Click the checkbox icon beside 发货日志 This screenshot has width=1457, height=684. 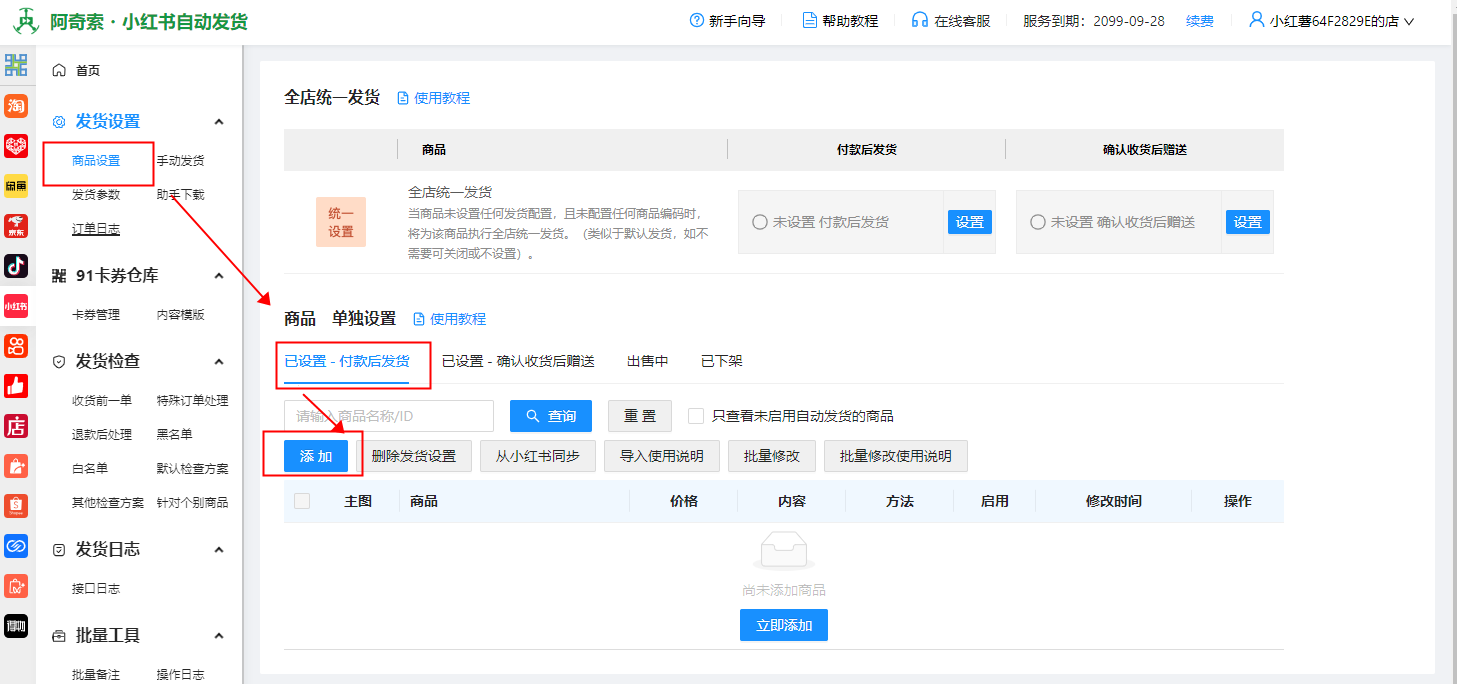click(x=59, y=550)
